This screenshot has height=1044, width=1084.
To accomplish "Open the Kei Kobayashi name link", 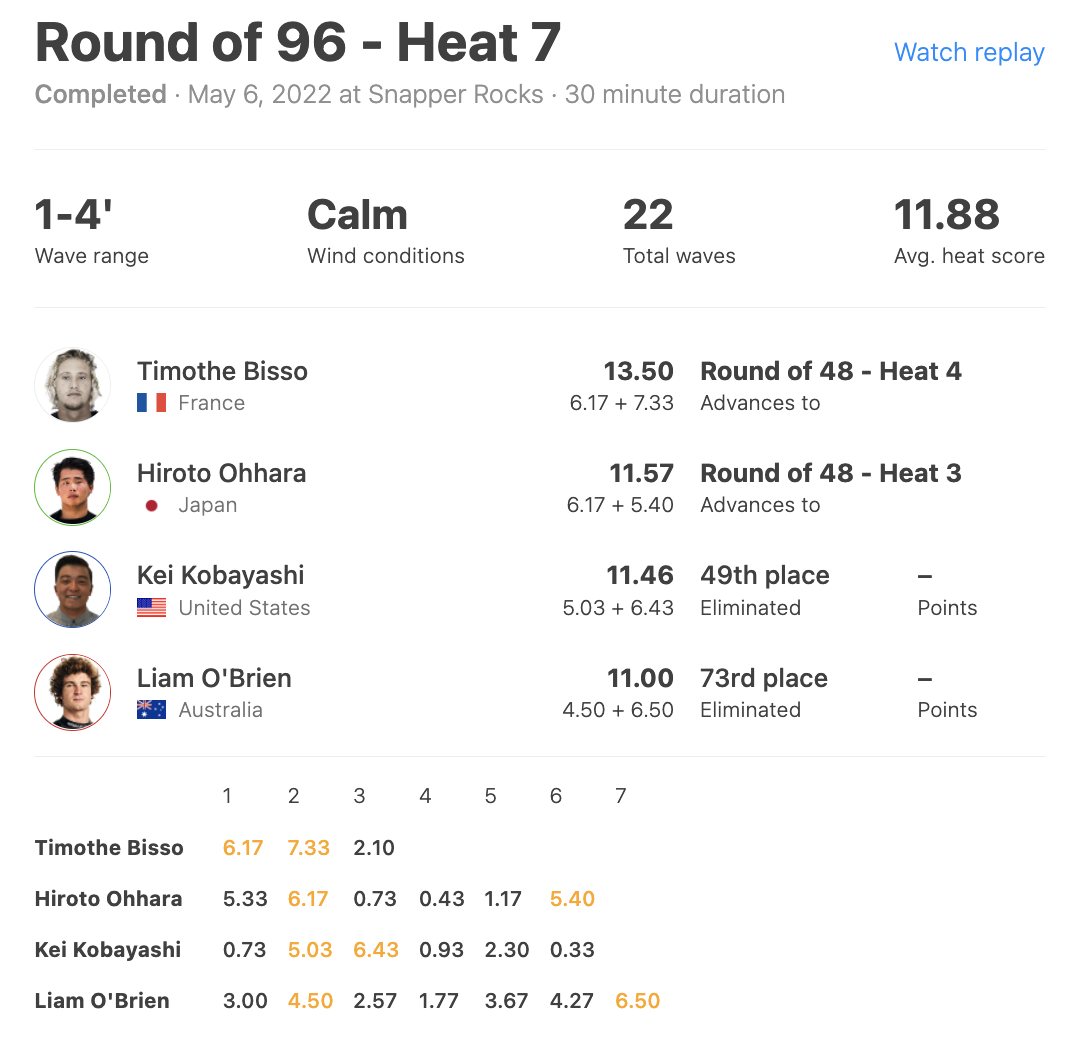I will point(221,575).
